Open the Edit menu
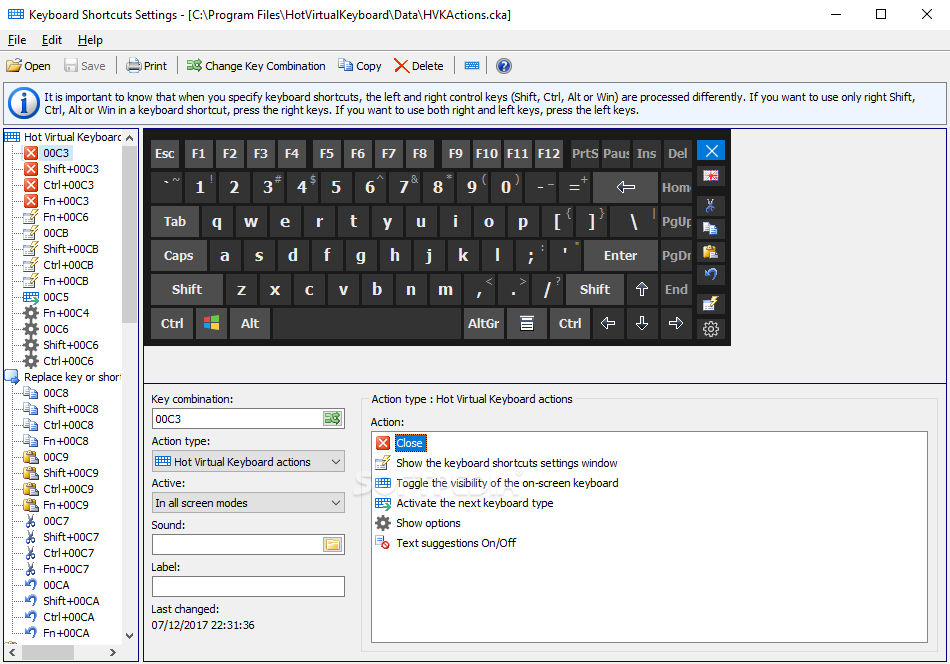This screenshot has width=950, height=664. [51, 40]
